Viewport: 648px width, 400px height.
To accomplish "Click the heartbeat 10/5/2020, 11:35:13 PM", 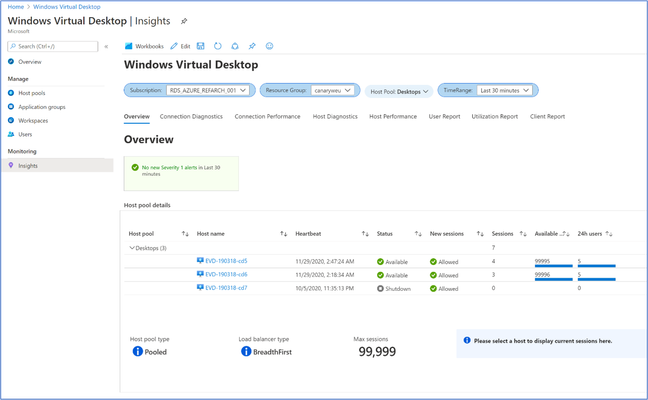I will pos(325,288).
